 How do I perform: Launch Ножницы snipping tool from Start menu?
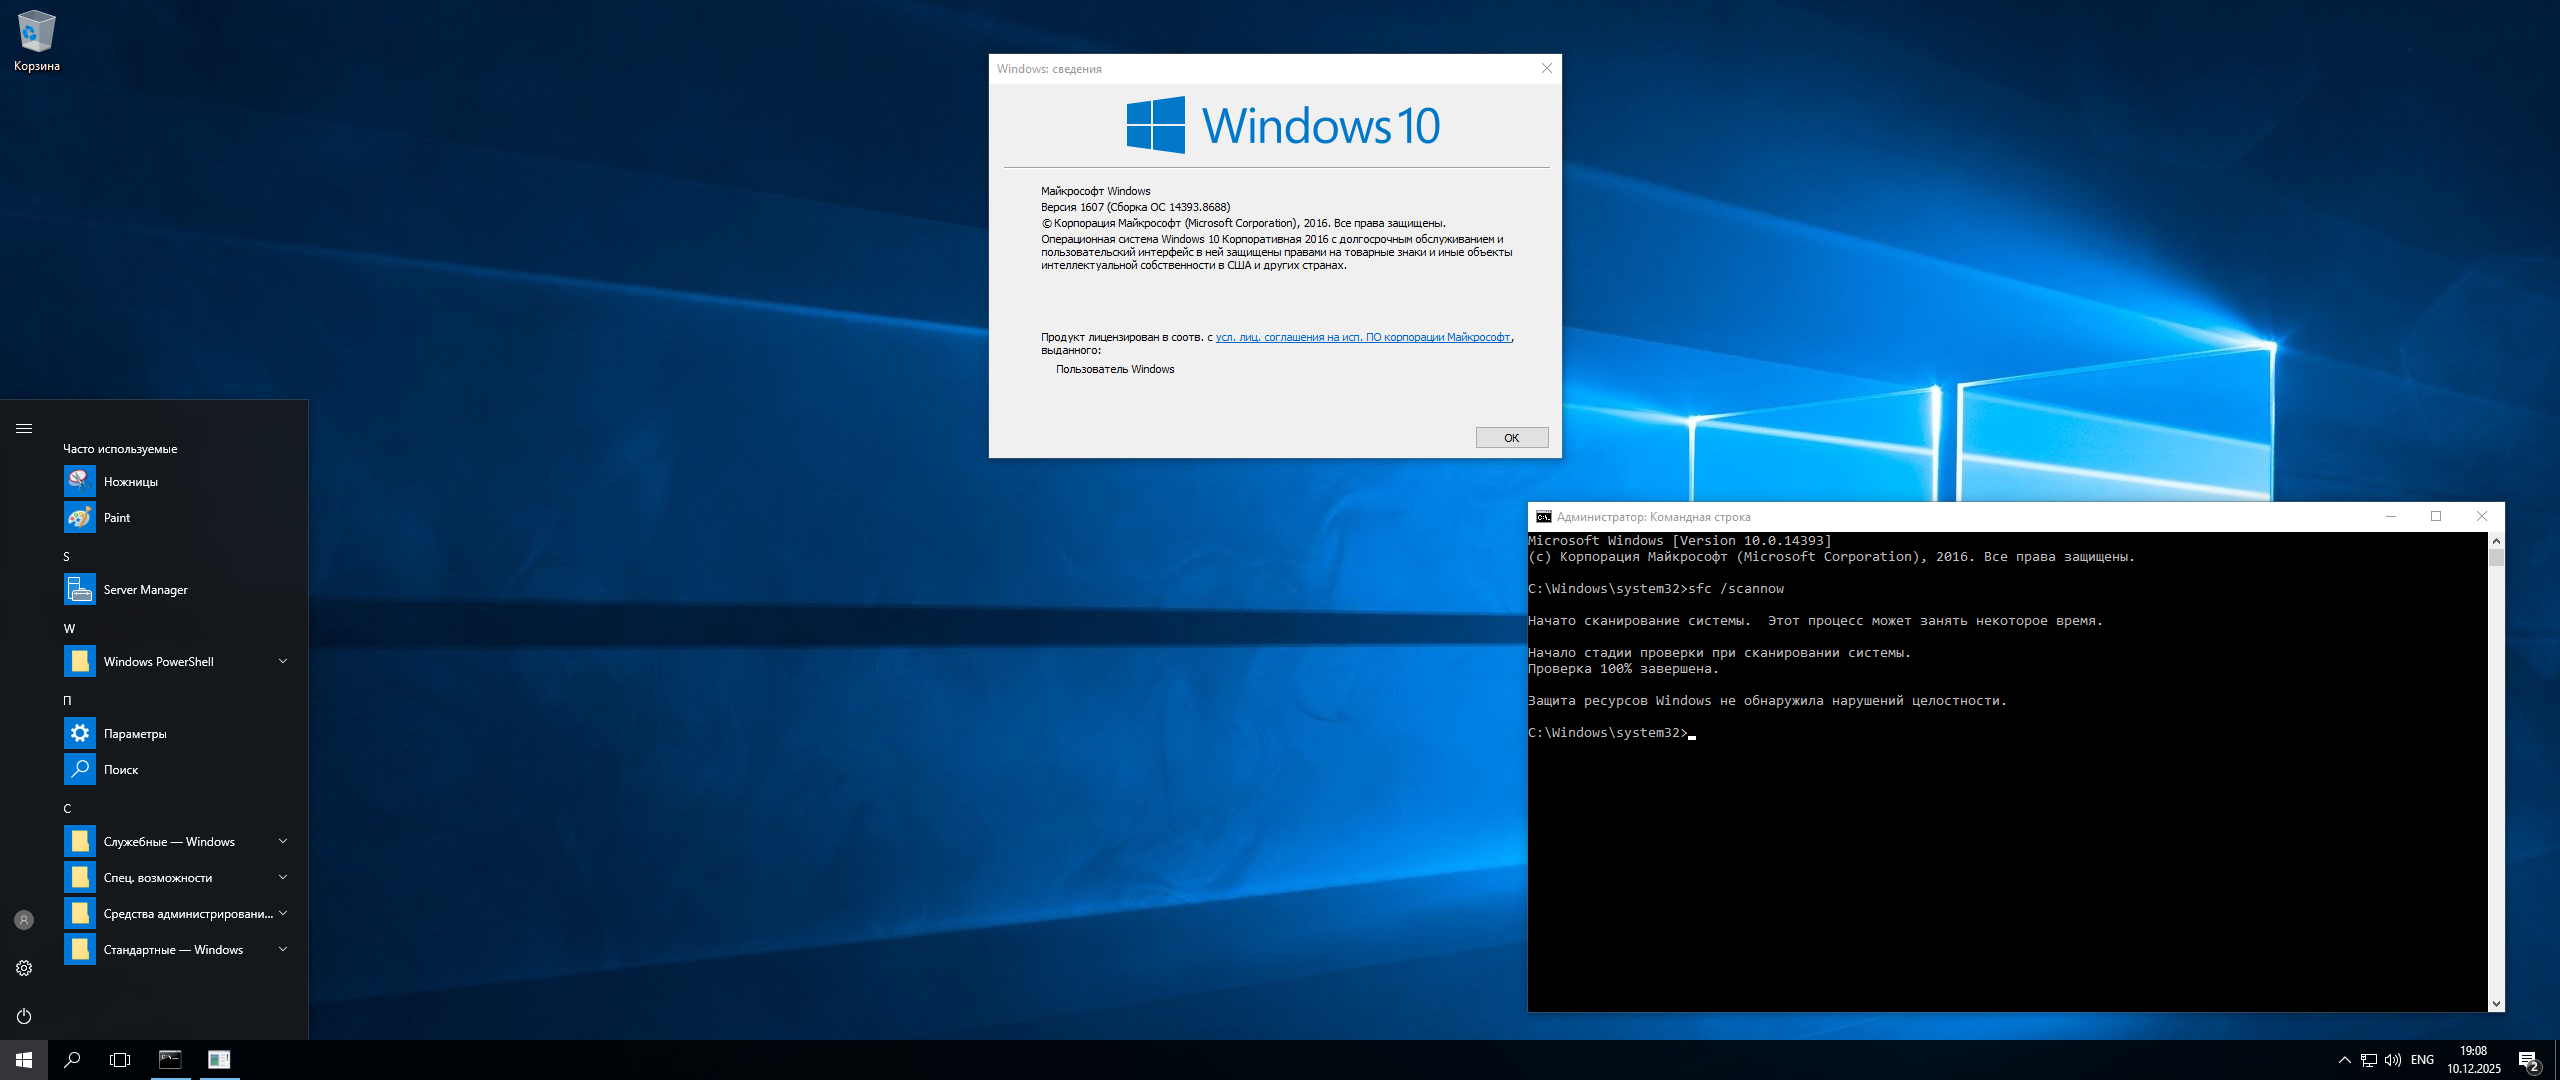click(x=130, y=482)
